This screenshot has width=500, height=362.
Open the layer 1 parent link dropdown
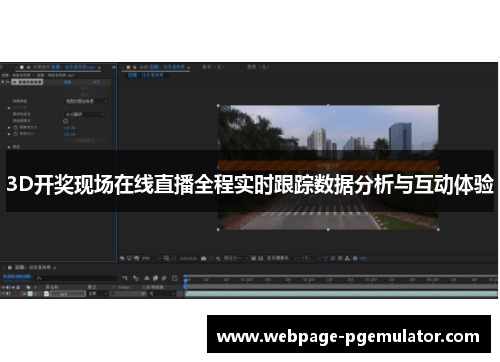[161, 294]
